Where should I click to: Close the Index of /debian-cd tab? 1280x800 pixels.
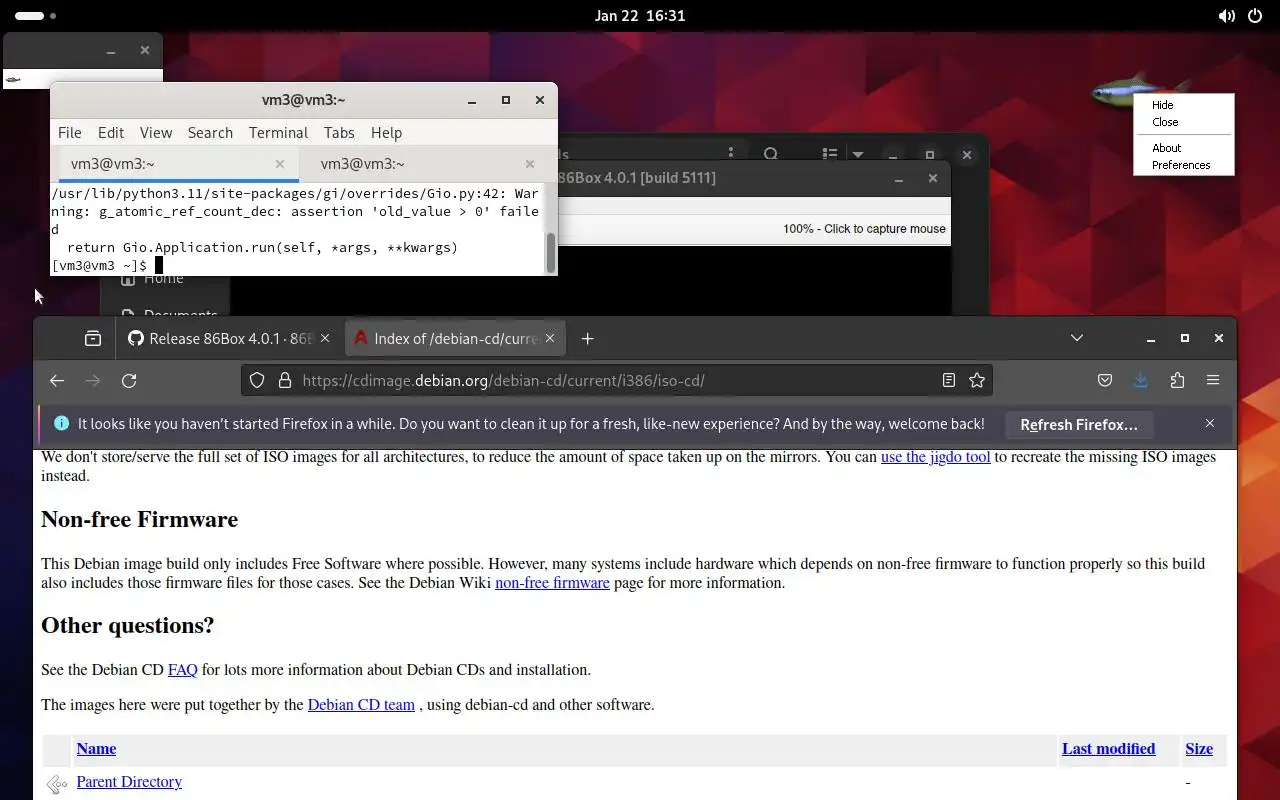pos(552,339)
